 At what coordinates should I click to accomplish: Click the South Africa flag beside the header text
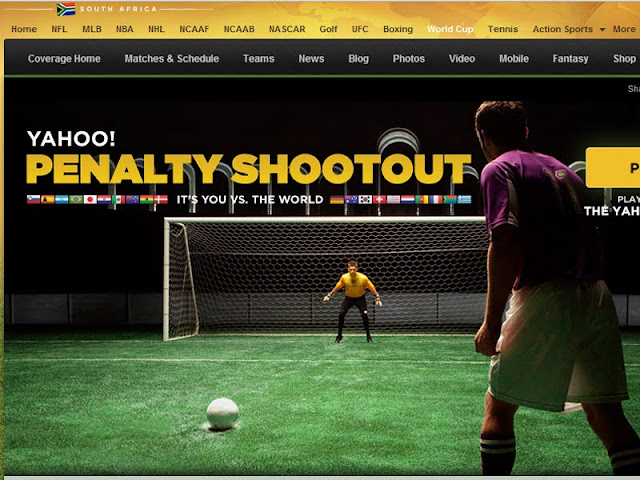(x=66, y=9)
